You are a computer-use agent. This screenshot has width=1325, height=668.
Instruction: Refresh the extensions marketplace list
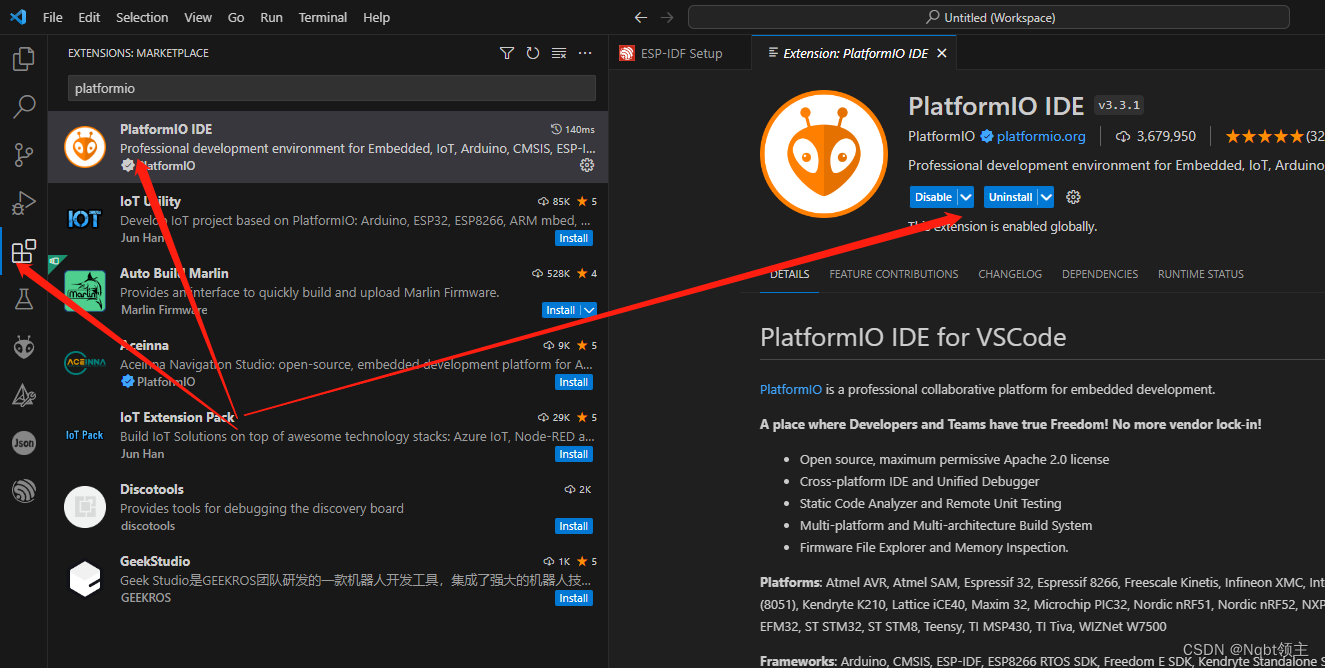click(x=533, y=53)
